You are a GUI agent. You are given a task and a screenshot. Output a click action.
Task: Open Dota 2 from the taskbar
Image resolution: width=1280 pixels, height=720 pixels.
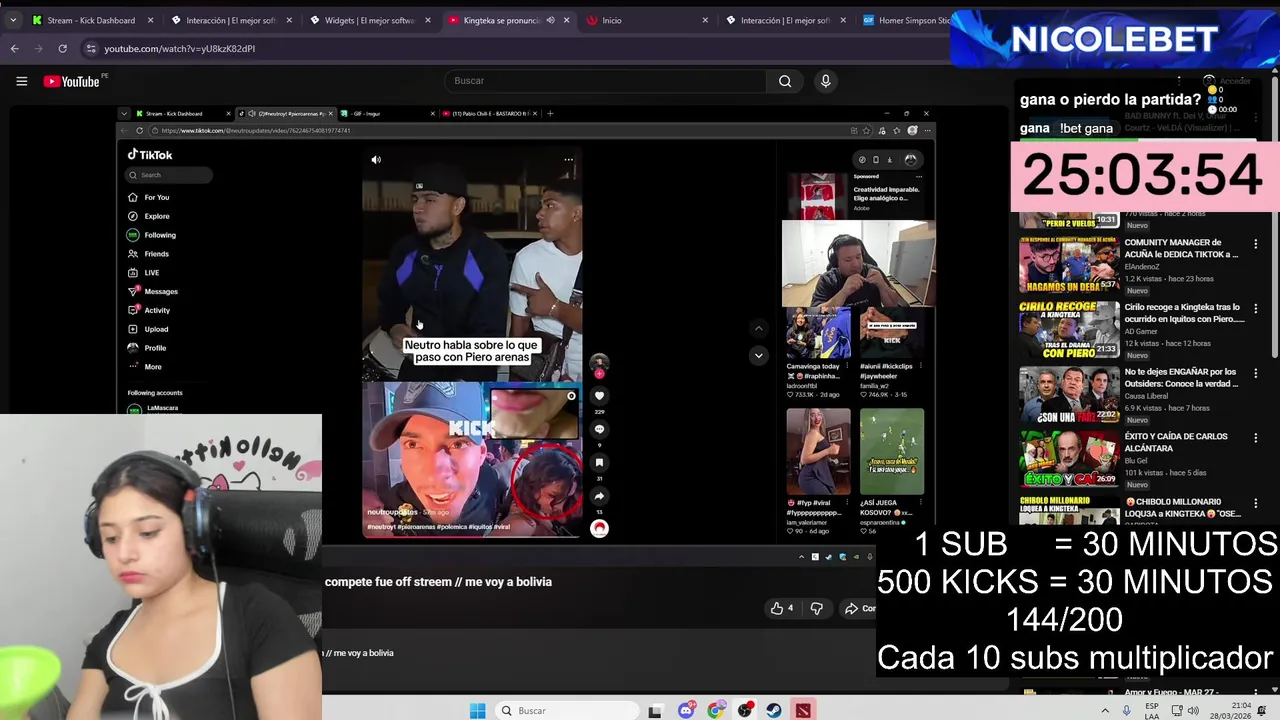click(803, 711)
